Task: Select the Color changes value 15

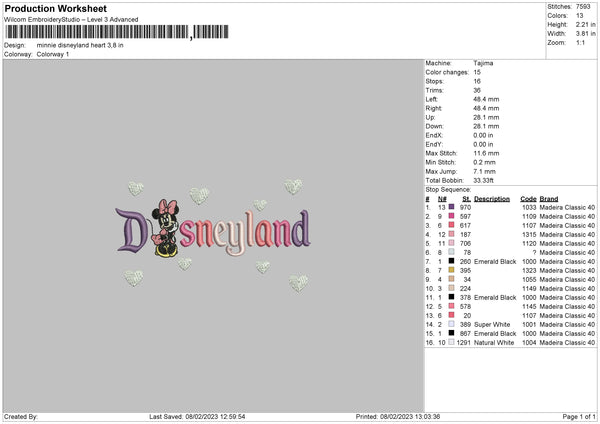Action: coord(477,72)
